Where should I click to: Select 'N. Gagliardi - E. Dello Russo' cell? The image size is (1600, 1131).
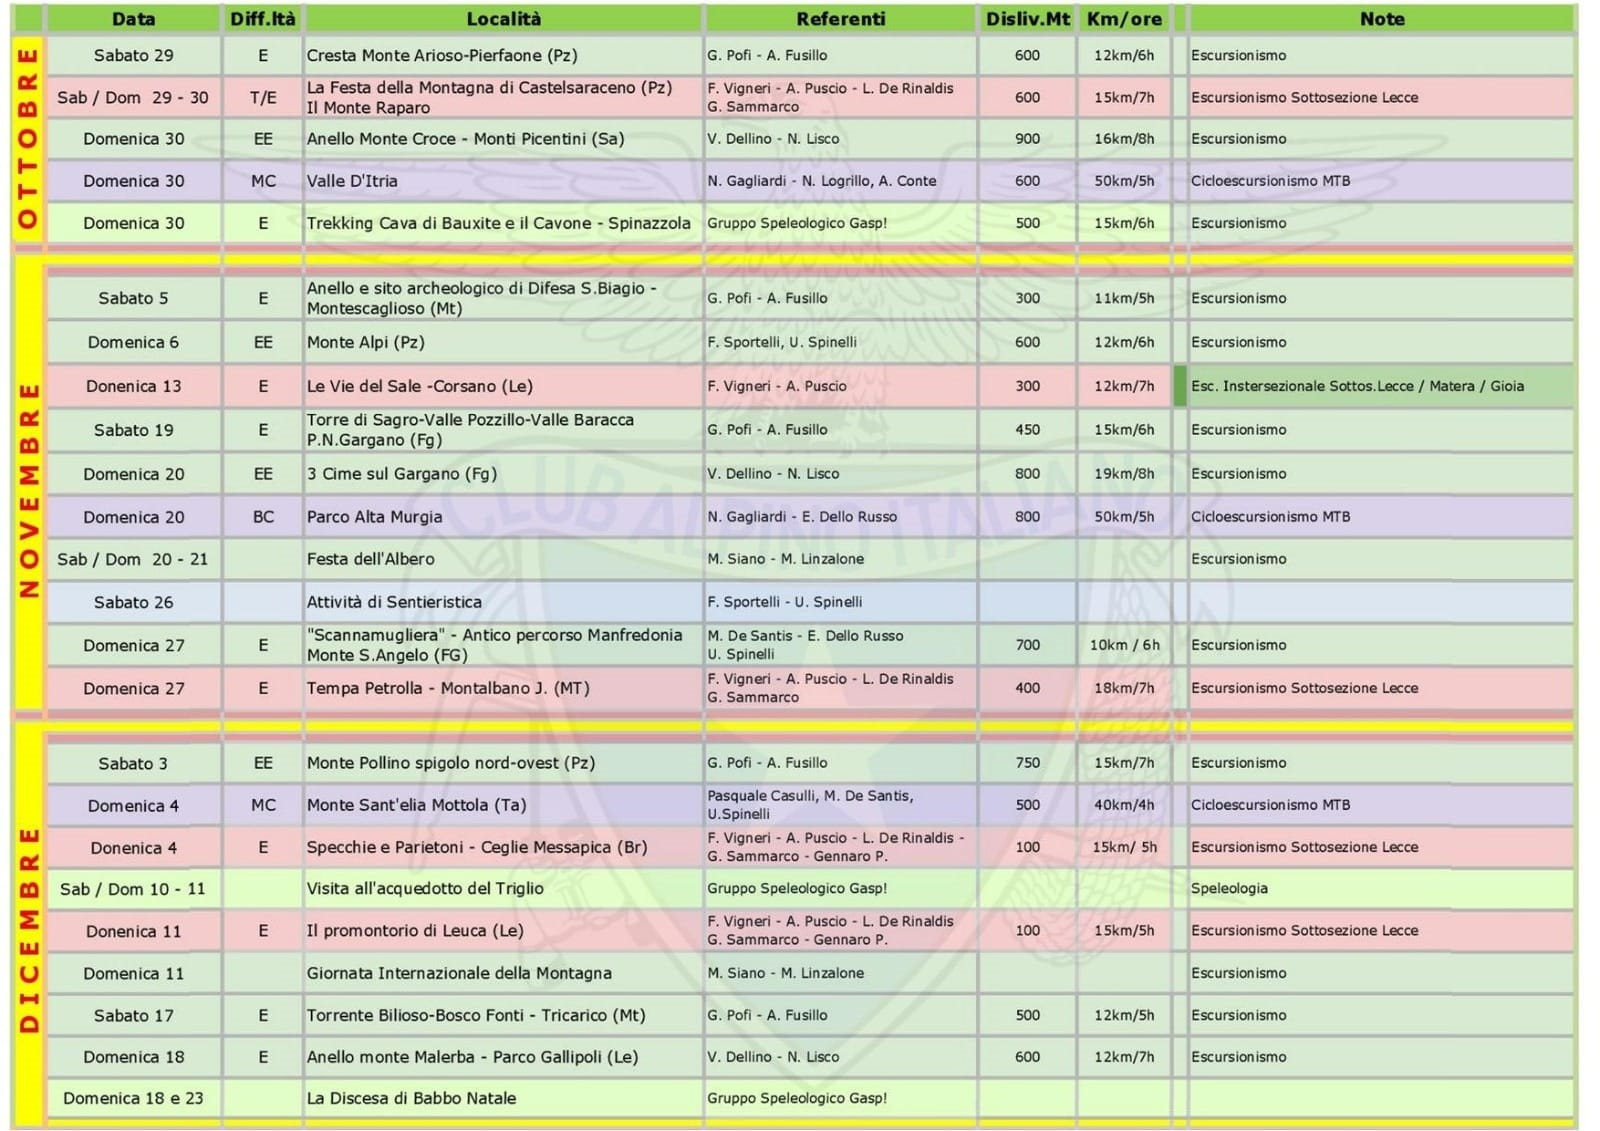point(840,517)
